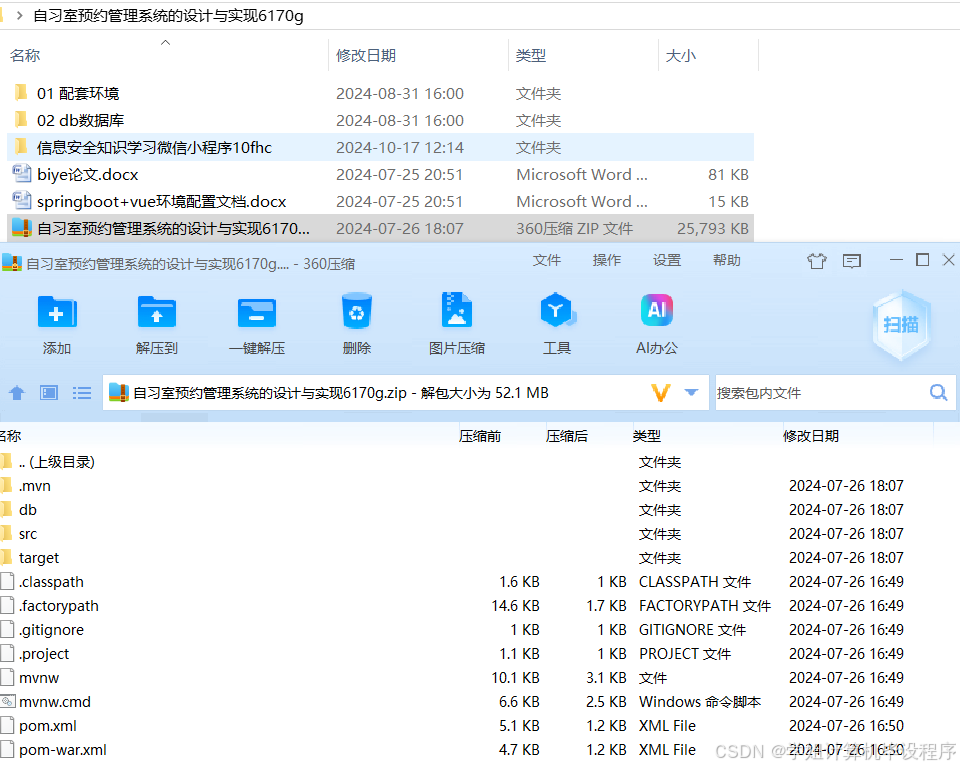This screenshot has width=960, height=769.
Task: Click the 扫描 (Scan) badge icon
Action: tap(900, 323)
